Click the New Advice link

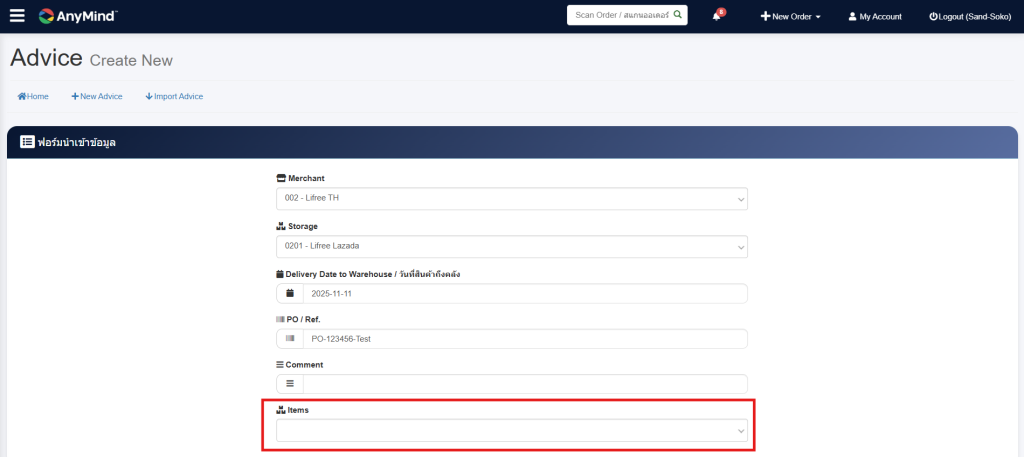click(x=97, y=96)
